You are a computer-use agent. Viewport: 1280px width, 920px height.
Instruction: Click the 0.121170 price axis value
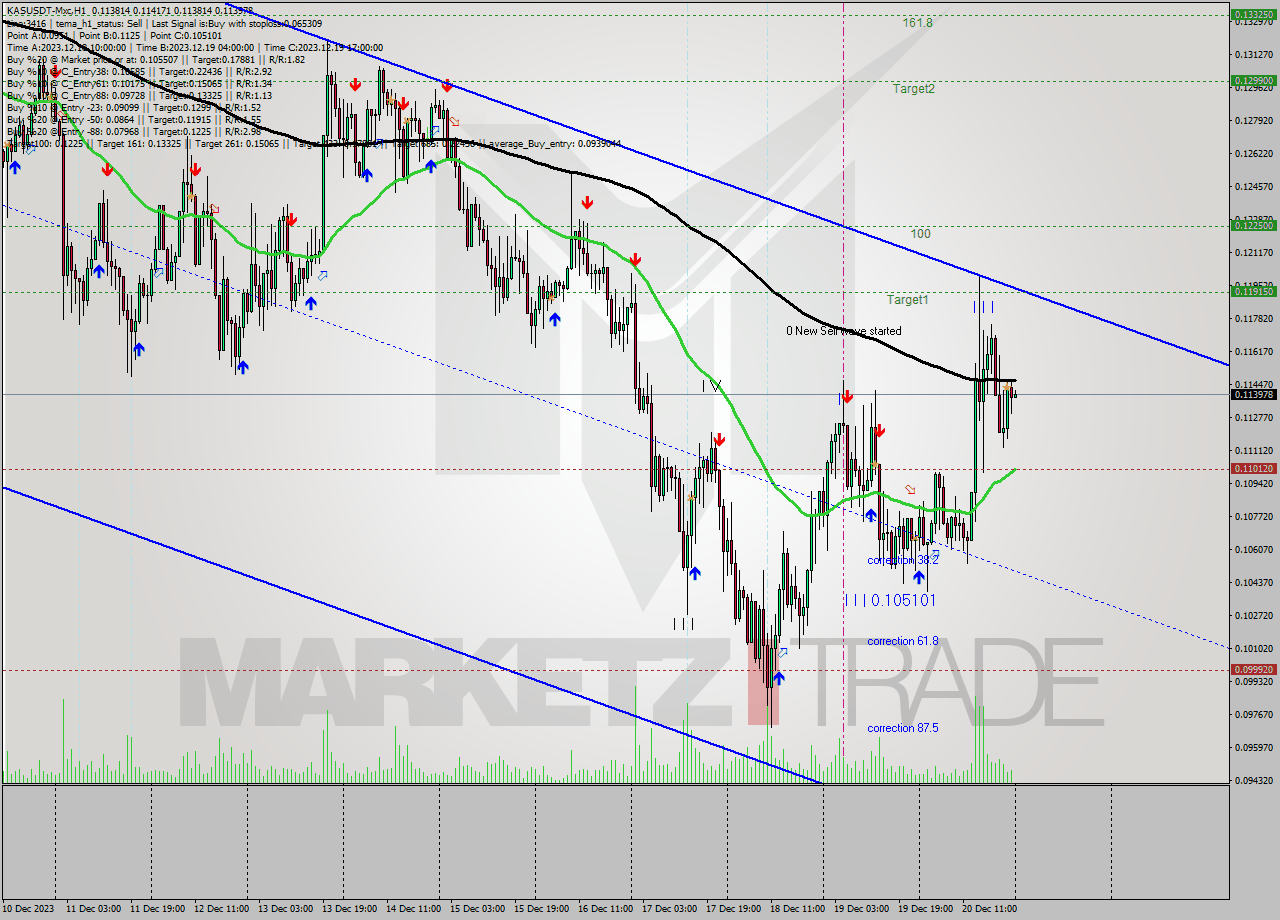pyautogui.click(x=1253, y=252)
